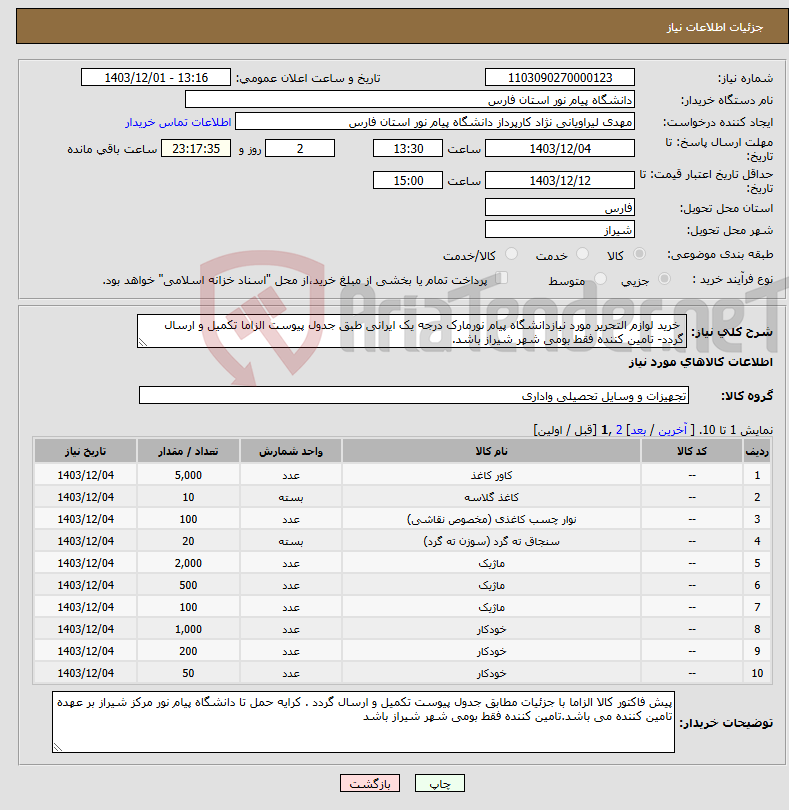Viewport: 789px width, 810px height.
Task: Click the جزئیات اطلاعات نیاز header title
Action: coord(715,27)
